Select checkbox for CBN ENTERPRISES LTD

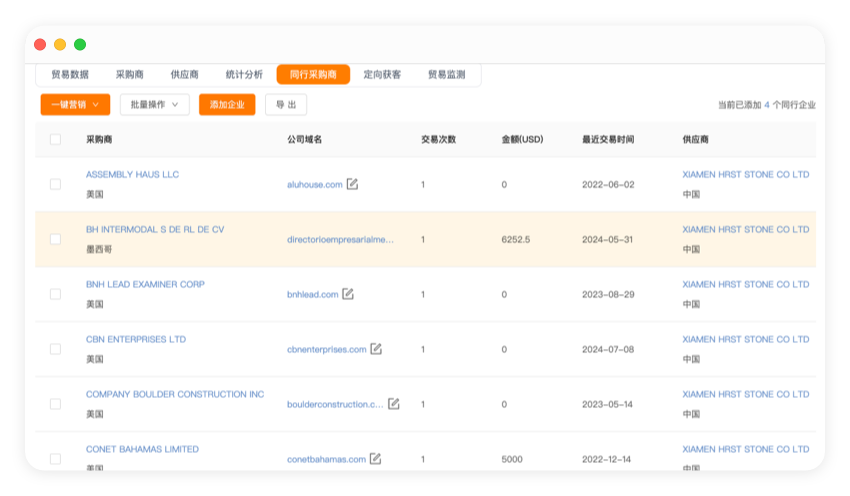[55, 349]
